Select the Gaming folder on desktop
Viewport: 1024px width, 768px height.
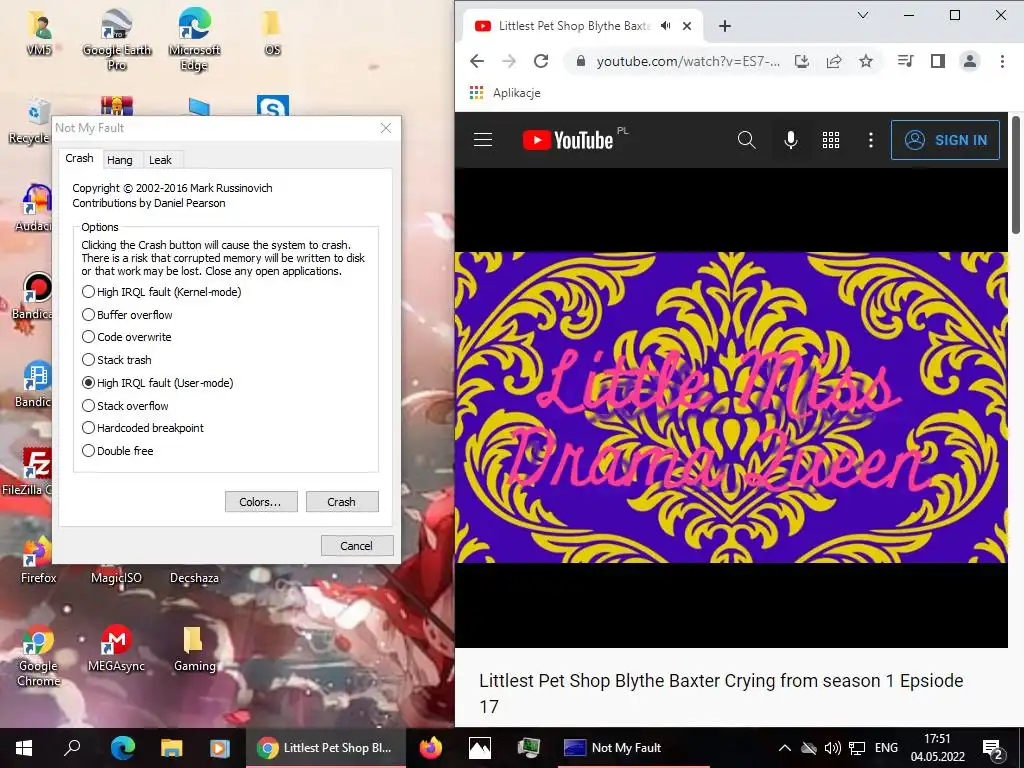coord(194,648)
